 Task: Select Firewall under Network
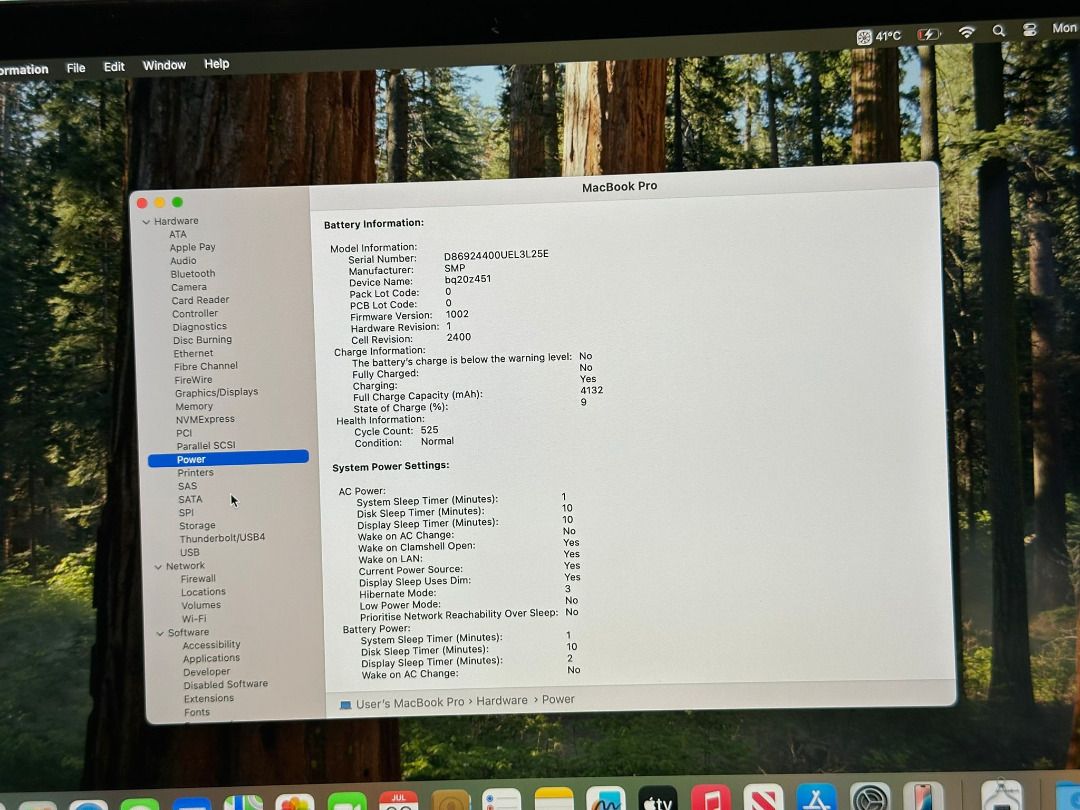(x=198, y=579)
